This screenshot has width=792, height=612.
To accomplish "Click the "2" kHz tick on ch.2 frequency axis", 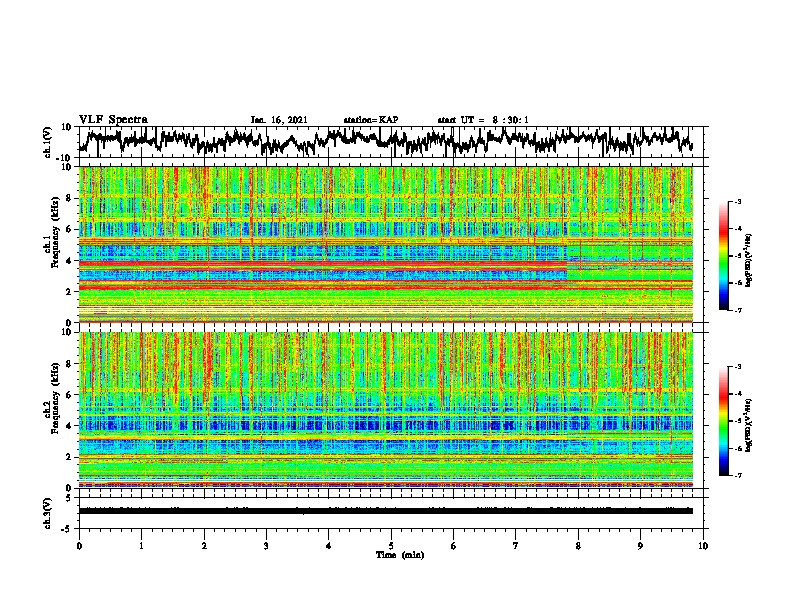I will coord(69,457).
